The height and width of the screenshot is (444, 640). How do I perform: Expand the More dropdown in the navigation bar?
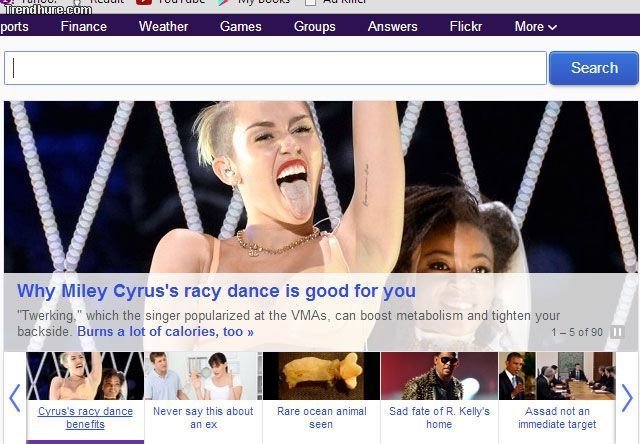(x=535, y=26)
